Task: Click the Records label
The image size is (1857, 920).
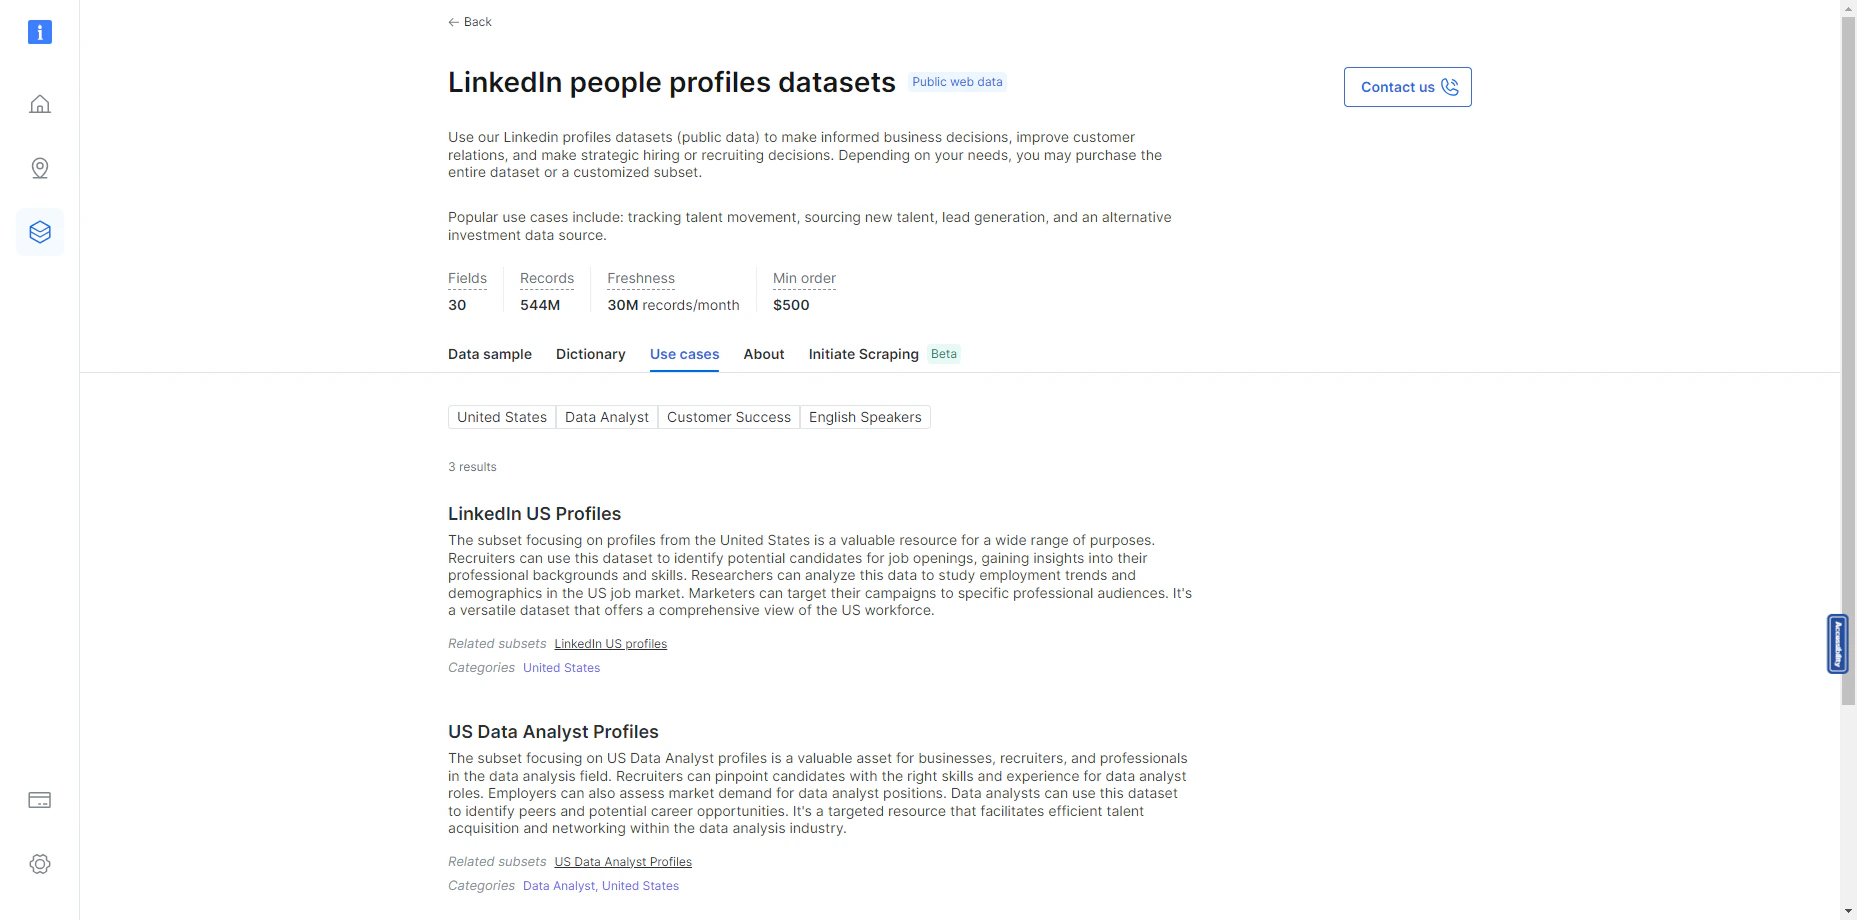Action: click(547, 279)
